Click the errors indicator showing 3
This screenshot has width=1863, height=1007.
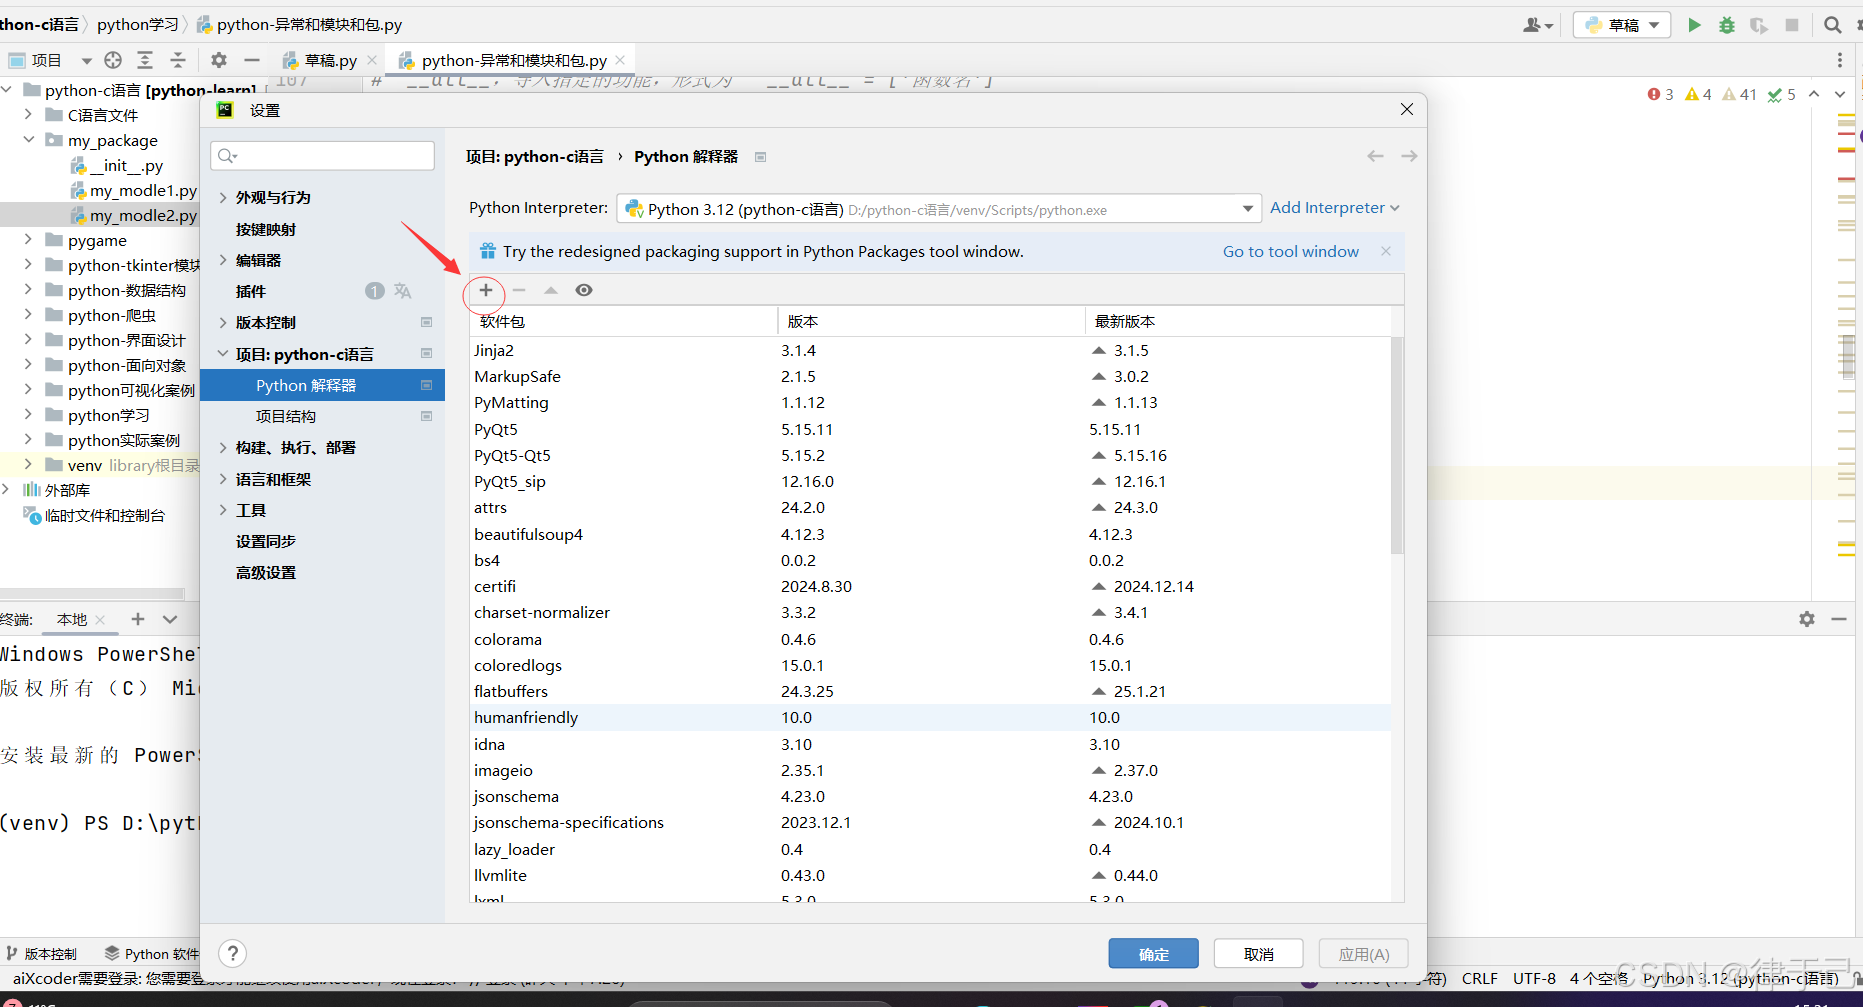click(1660, 94)
